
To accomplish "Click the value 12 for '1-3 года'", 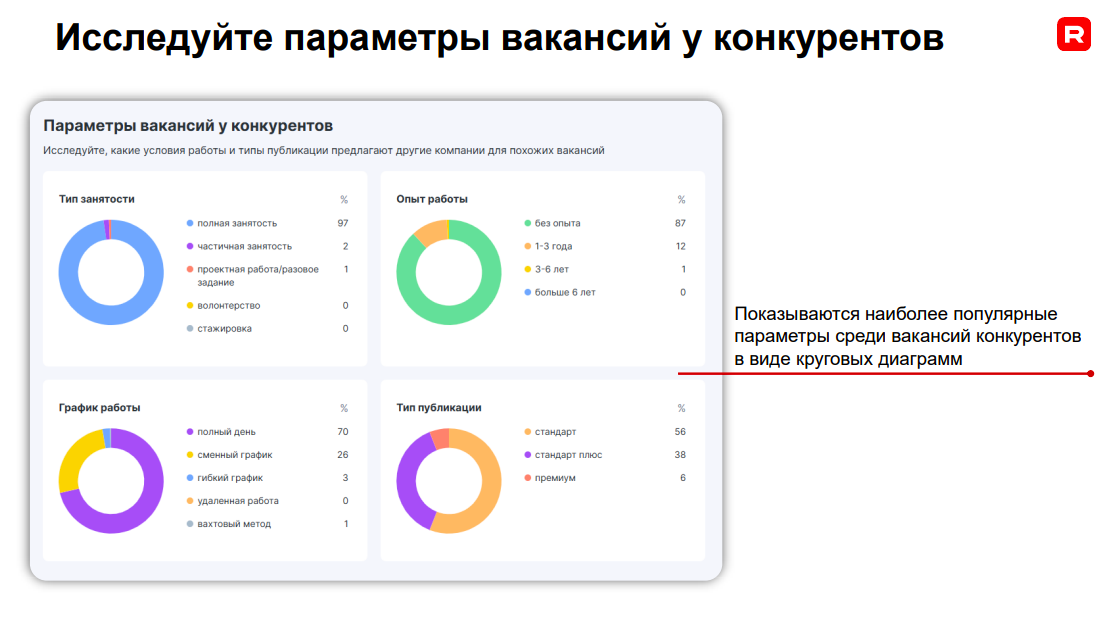I will click(680, 247).
